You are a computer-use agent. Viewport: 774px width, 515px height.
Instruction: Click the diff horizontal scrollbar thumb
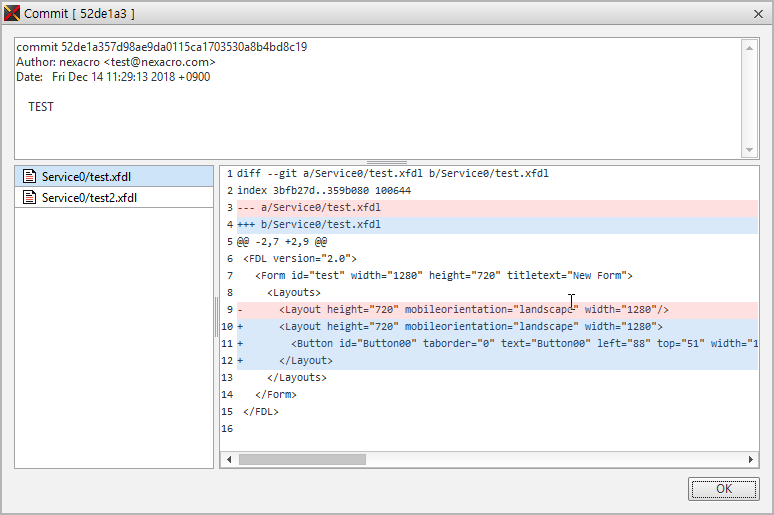pos(302,459)
